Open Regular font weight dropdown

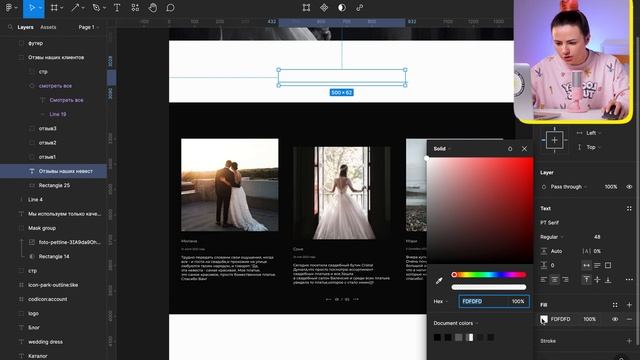point(552,237)
